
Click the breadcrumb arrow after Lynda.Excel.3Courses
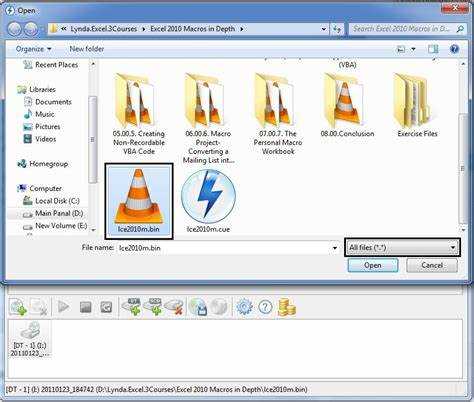pos(144,29)
